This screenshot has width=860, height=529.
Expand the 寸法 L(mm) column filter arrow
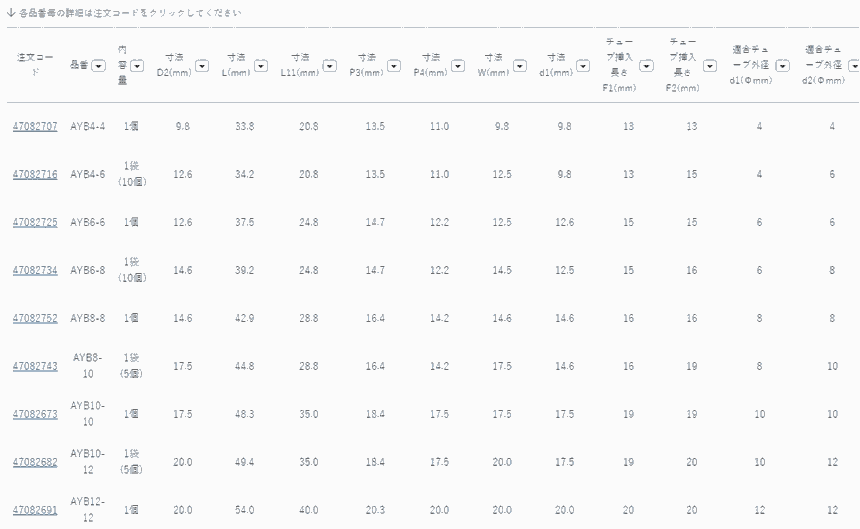261,66
